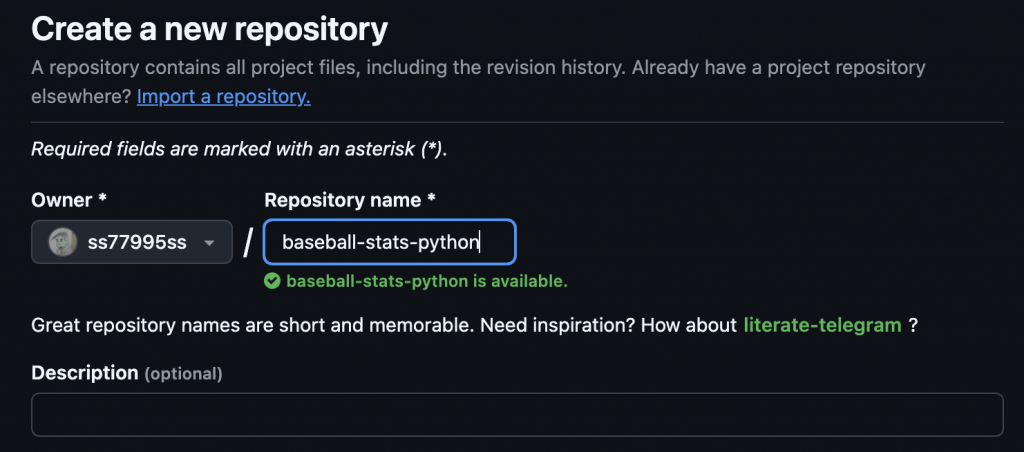The width and height of the screenshot is (1024, 452).
Task: Click the baseball-stats-python is available message
Action: [x=426, y=282]
